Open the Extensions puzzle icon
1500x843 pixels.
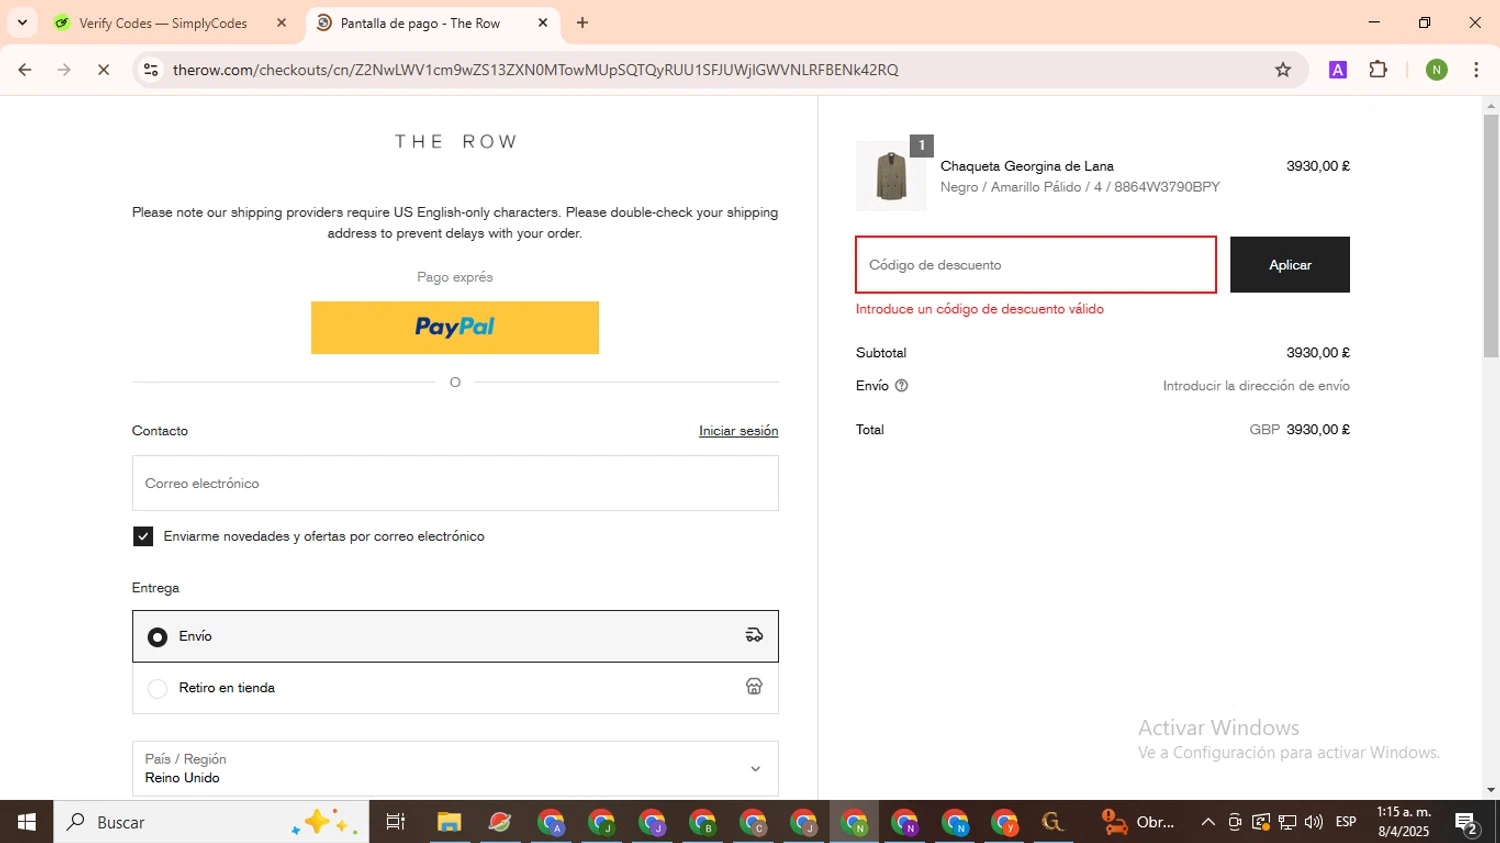coord(1378,70)
